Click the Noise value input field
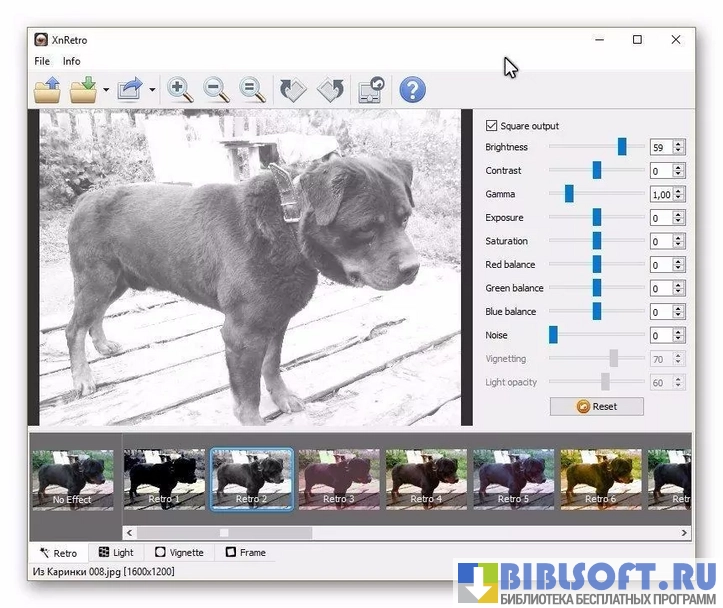Screen dimensions: 723x608 pos(660,336)
